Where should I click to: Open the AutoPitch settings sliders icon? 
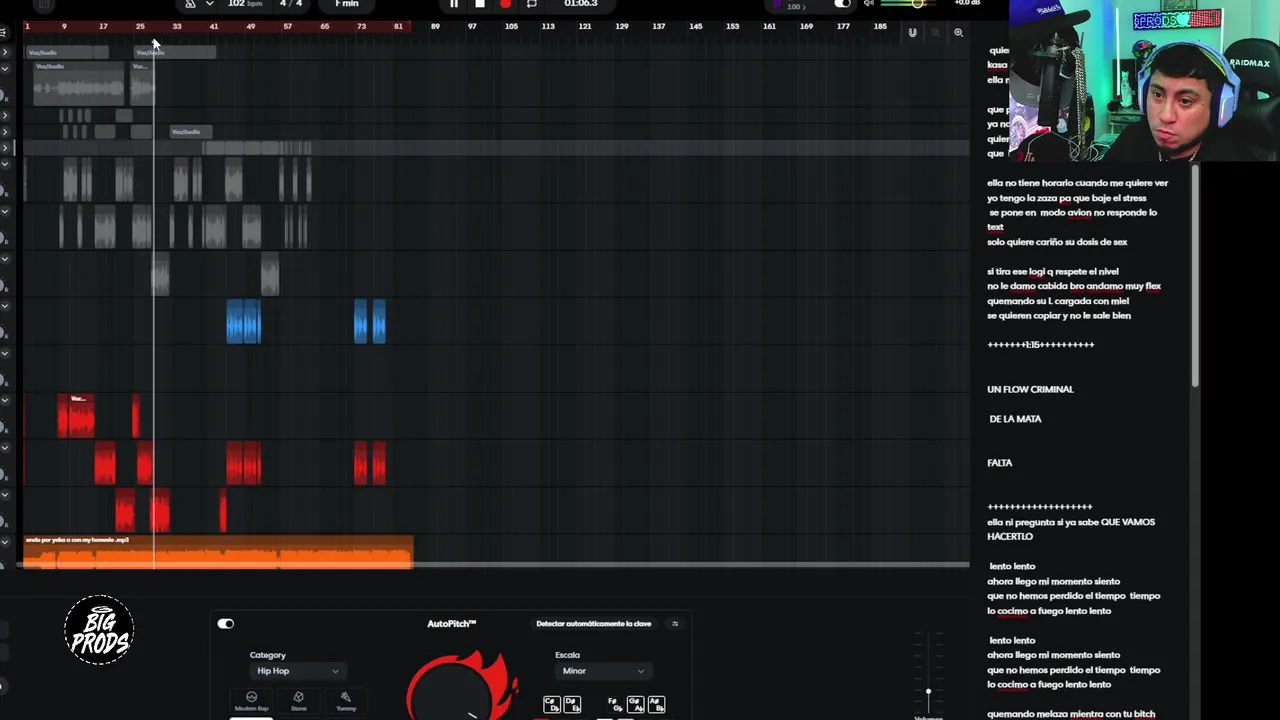click(x=675, y=624)
